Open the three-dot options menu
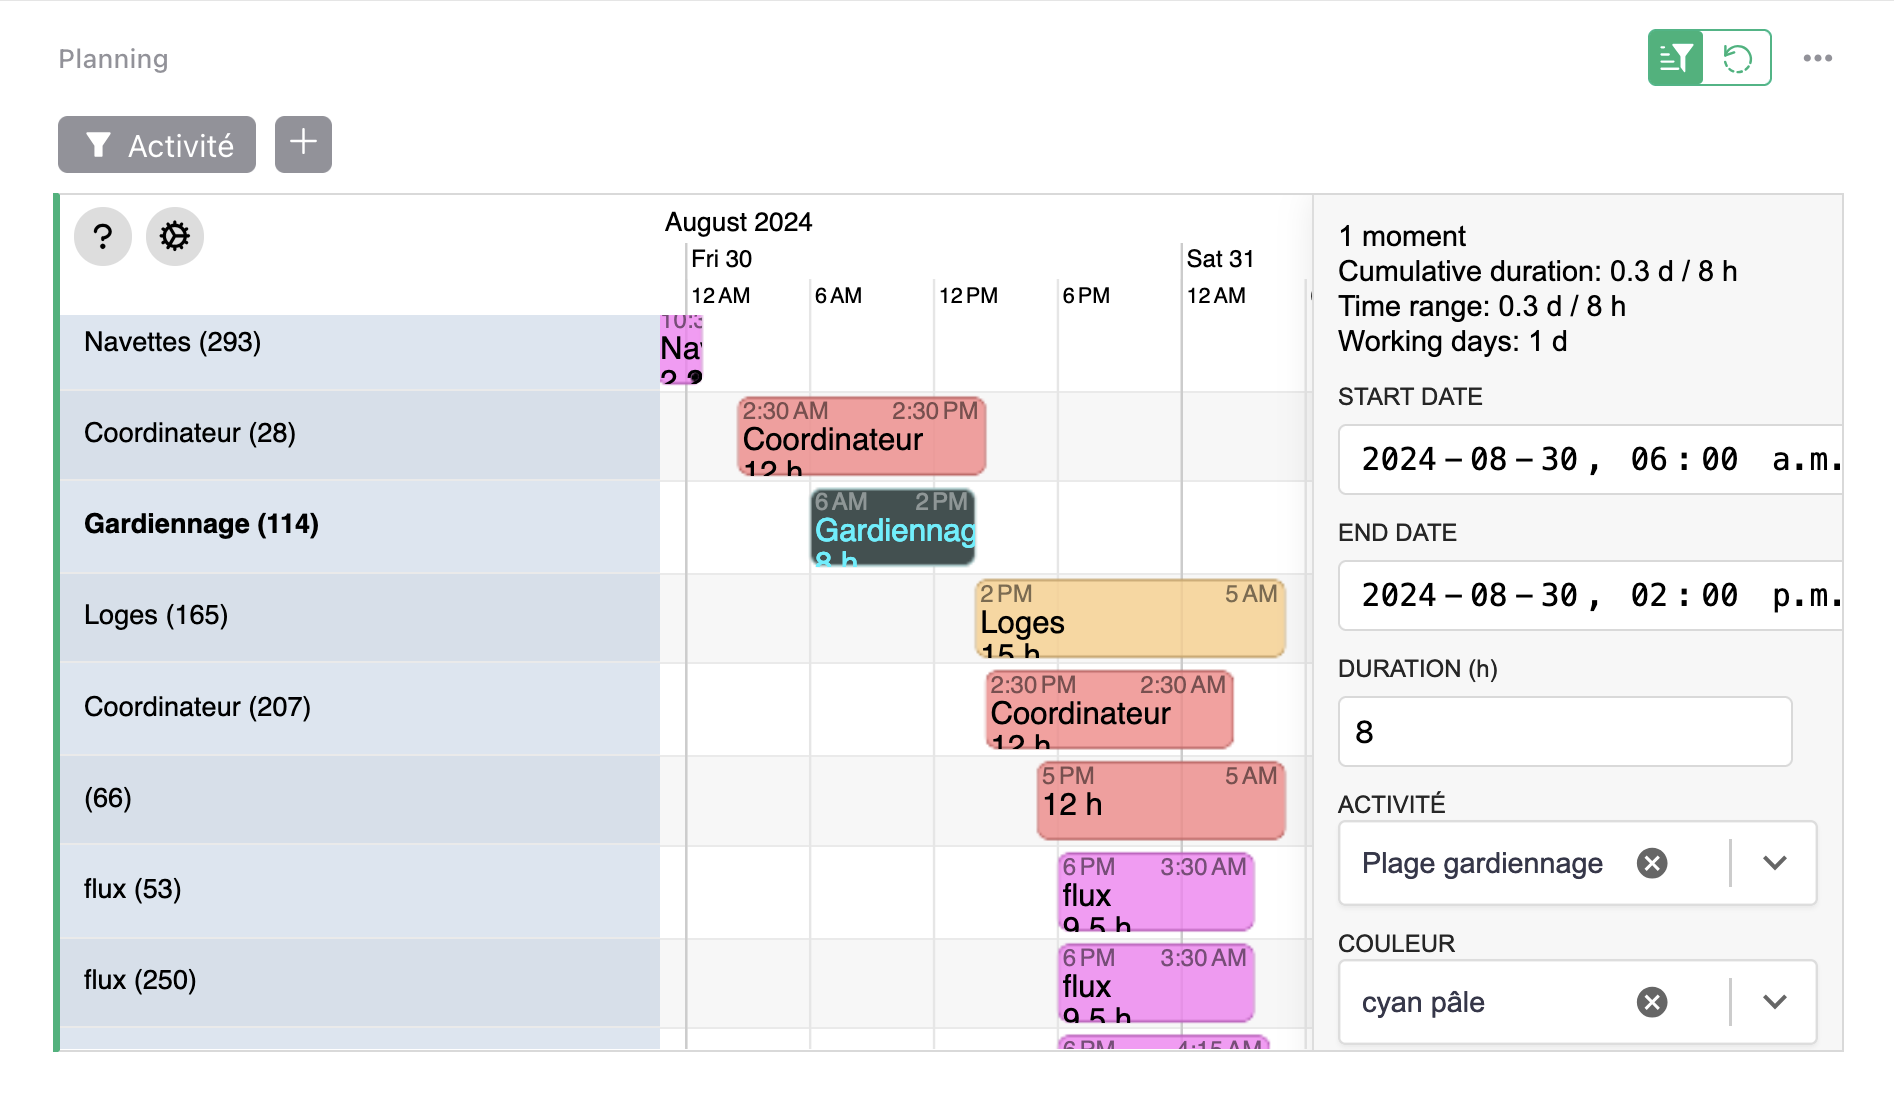The width and height of the screenshot is (1894, 1102). pos(1819,58)
